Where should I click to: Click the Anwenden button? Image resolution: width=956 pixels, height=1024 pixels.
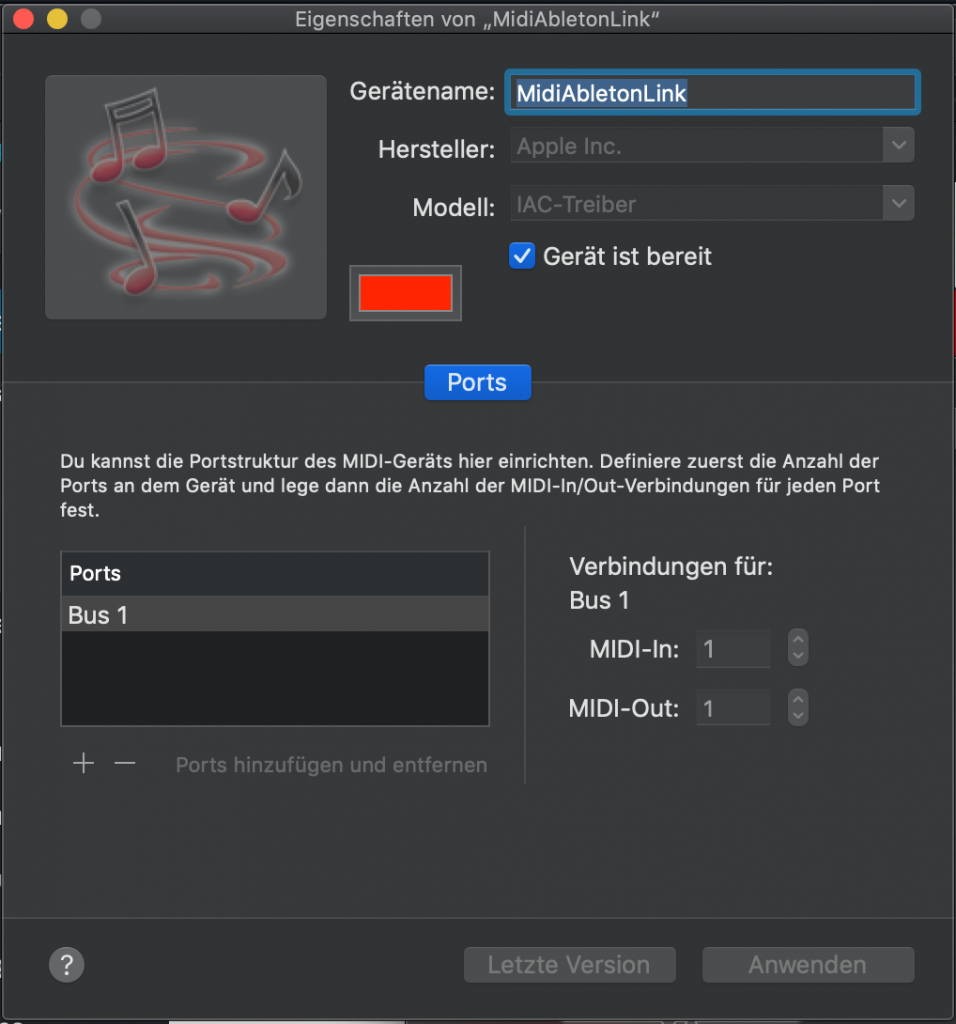(808, 965)
